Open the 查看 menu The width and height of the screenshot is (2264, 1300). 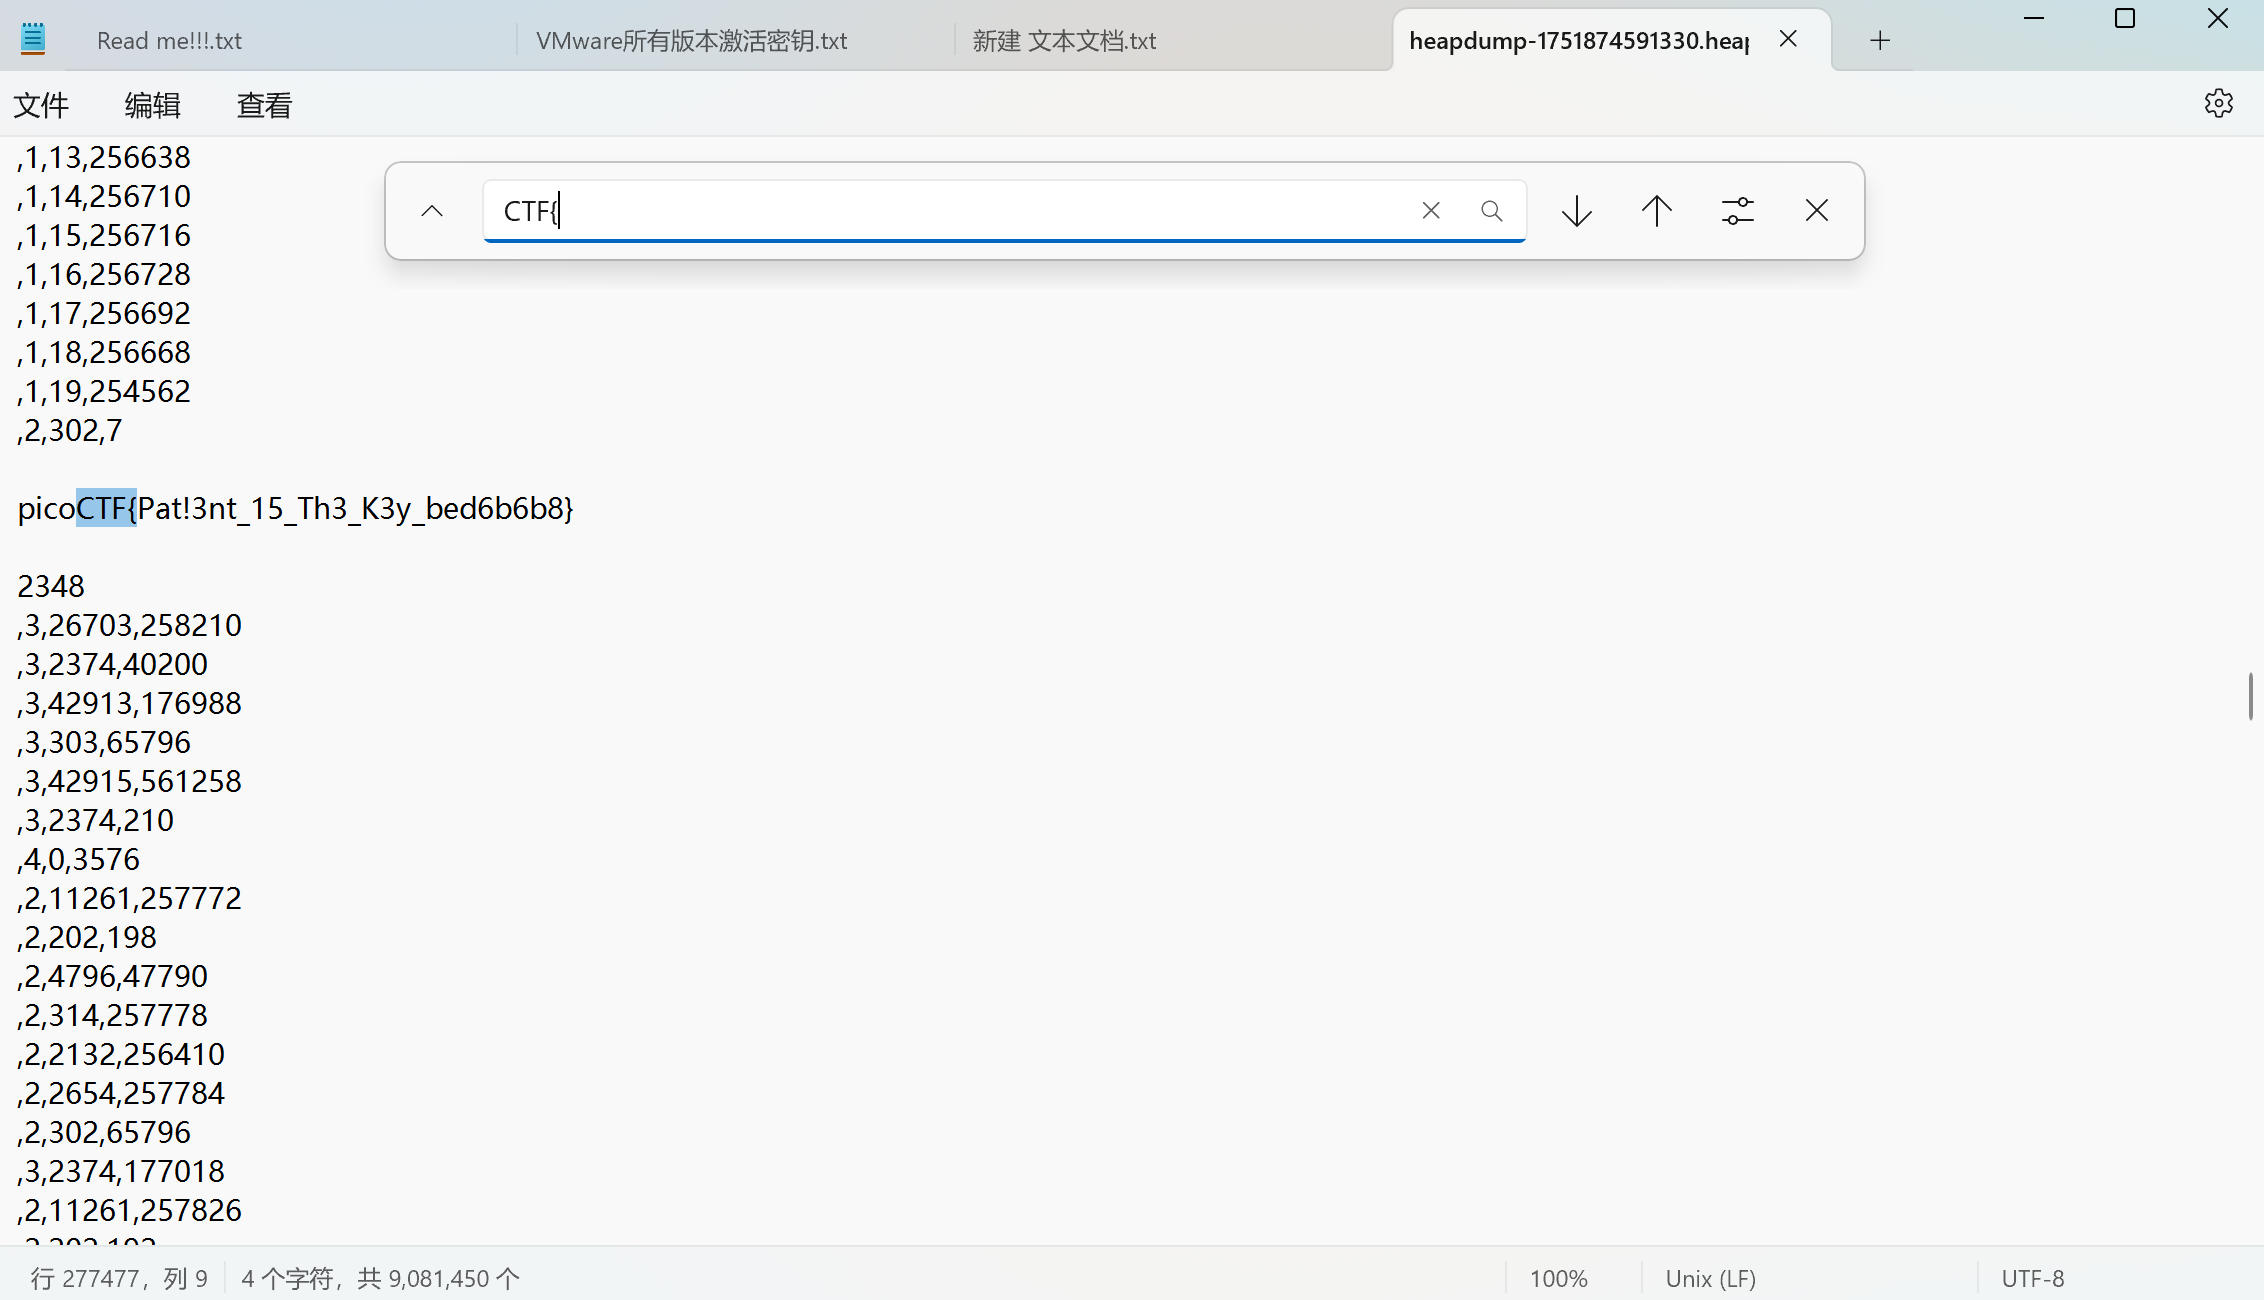(x=264, y=105)
